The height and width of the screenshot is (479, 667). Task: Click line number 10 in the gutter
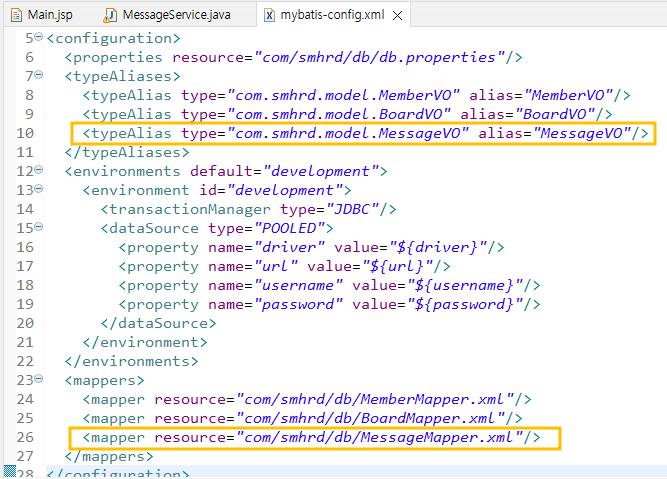pos(25,133)
